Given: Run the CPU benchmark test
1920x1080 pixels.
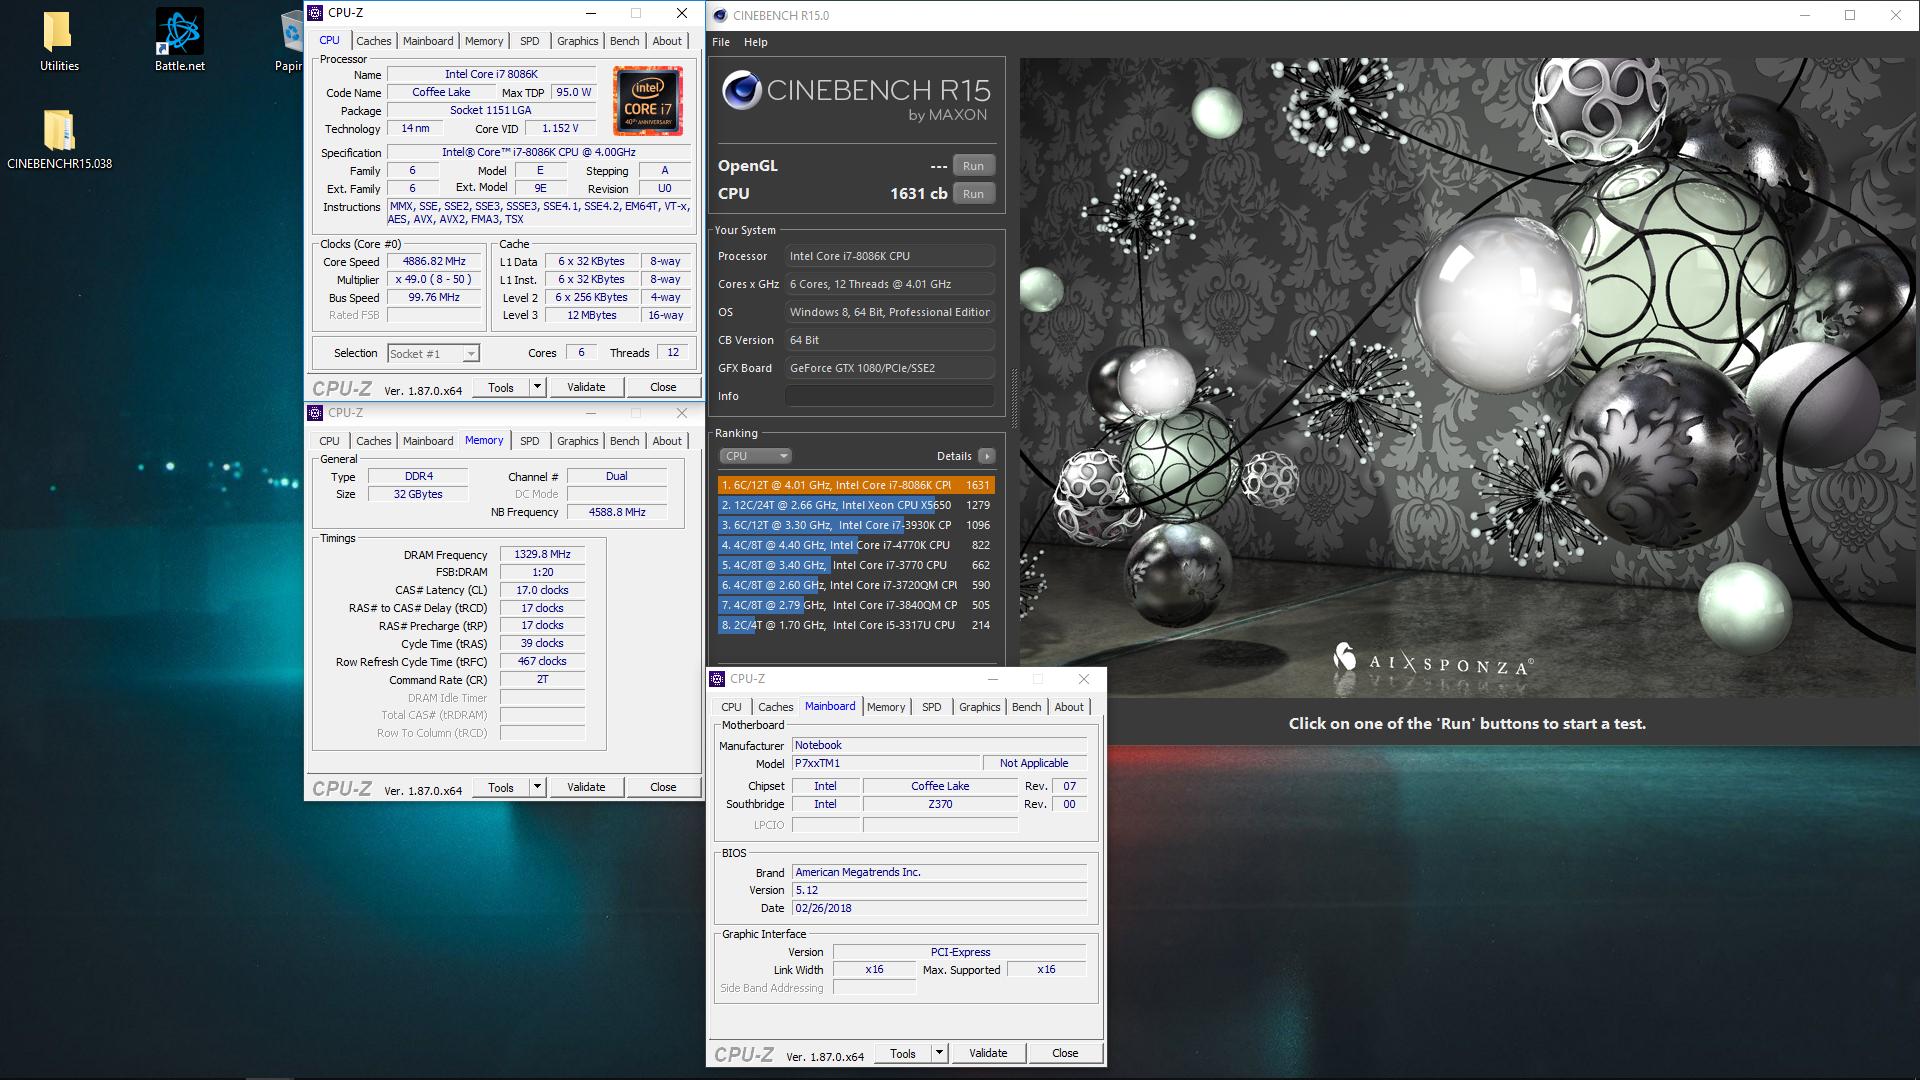Looking at the screenshot, I should 973,194.
